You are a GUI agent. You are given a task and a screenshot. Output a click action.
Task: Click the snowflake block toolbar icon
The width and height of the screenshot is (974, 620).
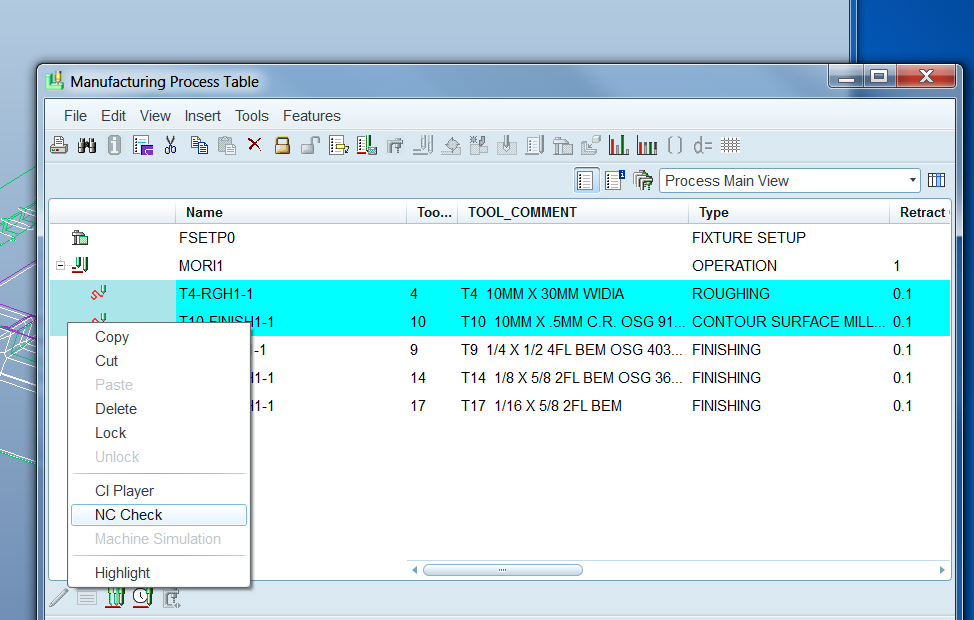click(x=478, y=145)
